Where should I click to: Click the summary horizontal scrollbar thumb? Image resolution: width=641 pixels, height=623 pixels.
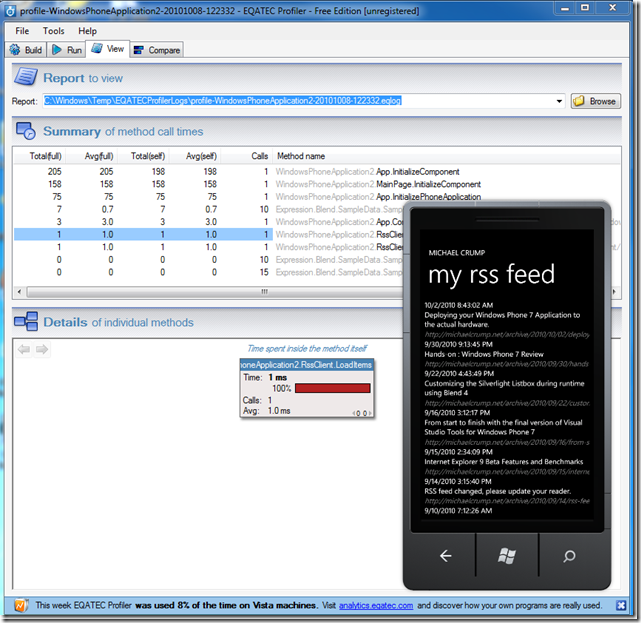tap(264, 292)
